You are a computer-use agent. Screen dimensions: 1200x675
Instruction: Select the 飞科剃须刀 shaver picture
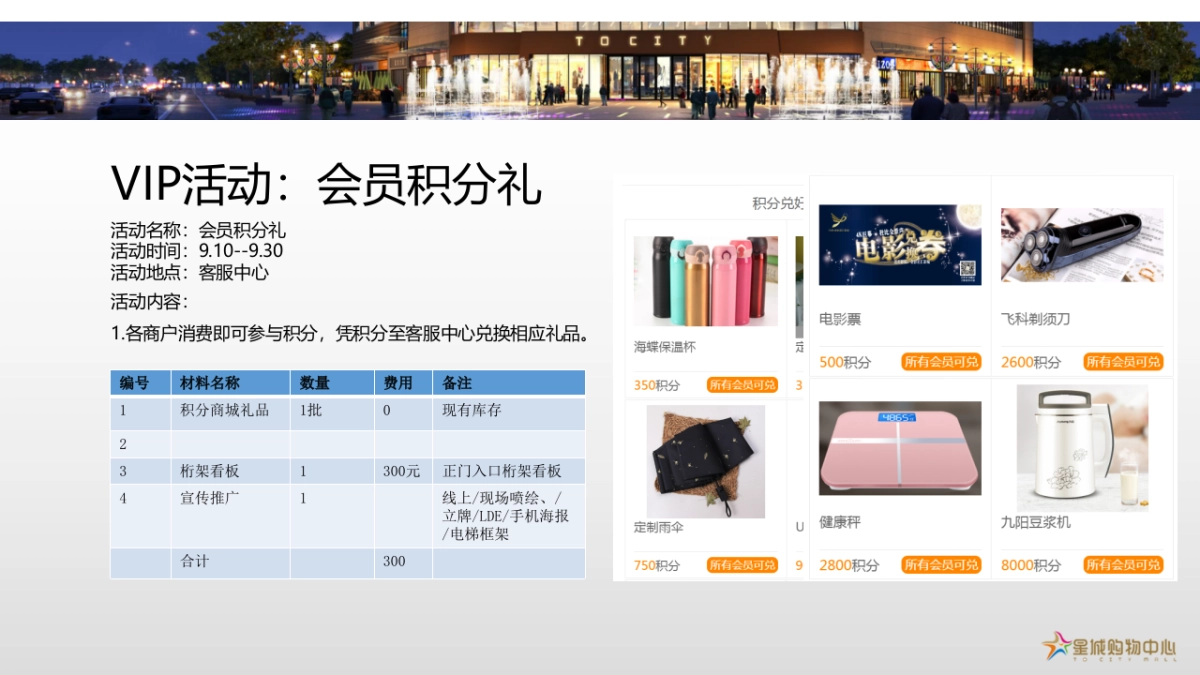[1081, 244]
